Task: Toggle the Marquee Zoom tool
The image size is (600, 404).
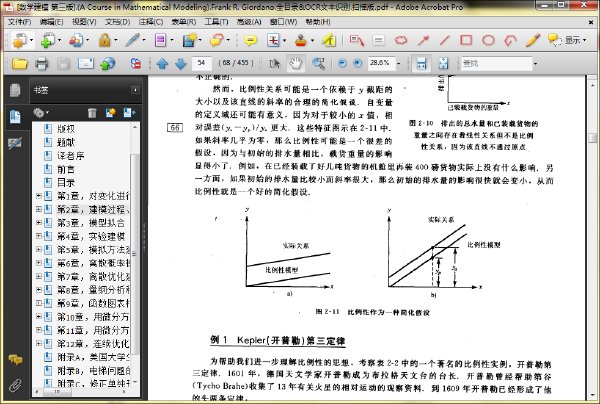Action: [318, 63]
